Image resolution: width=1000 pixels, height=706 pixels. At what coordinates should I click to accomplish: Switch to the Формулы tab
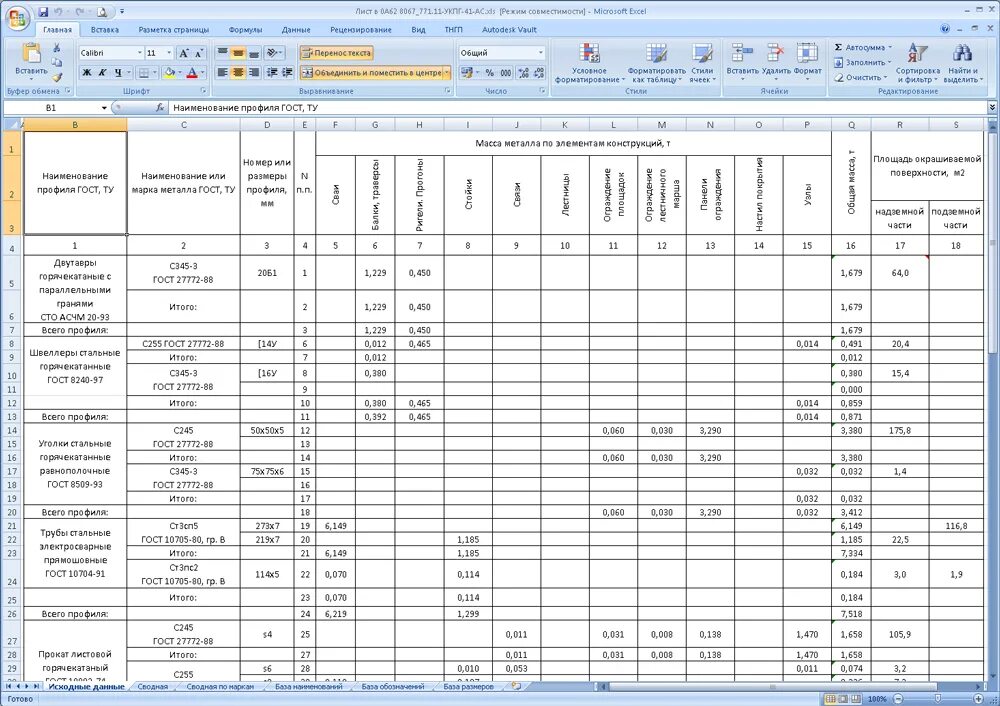[245, 29]
